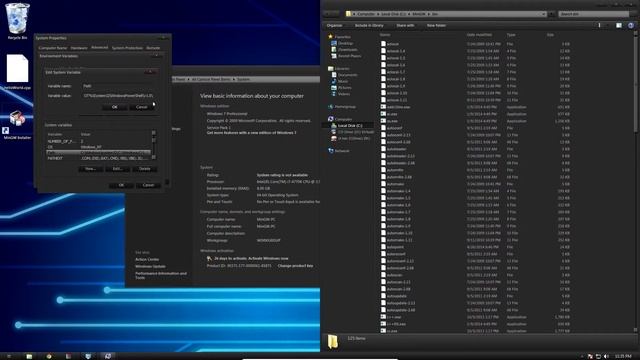Open the File Explorer taskbar icon
The height and width of the screenshot is (360, 640).
[29, 356]
